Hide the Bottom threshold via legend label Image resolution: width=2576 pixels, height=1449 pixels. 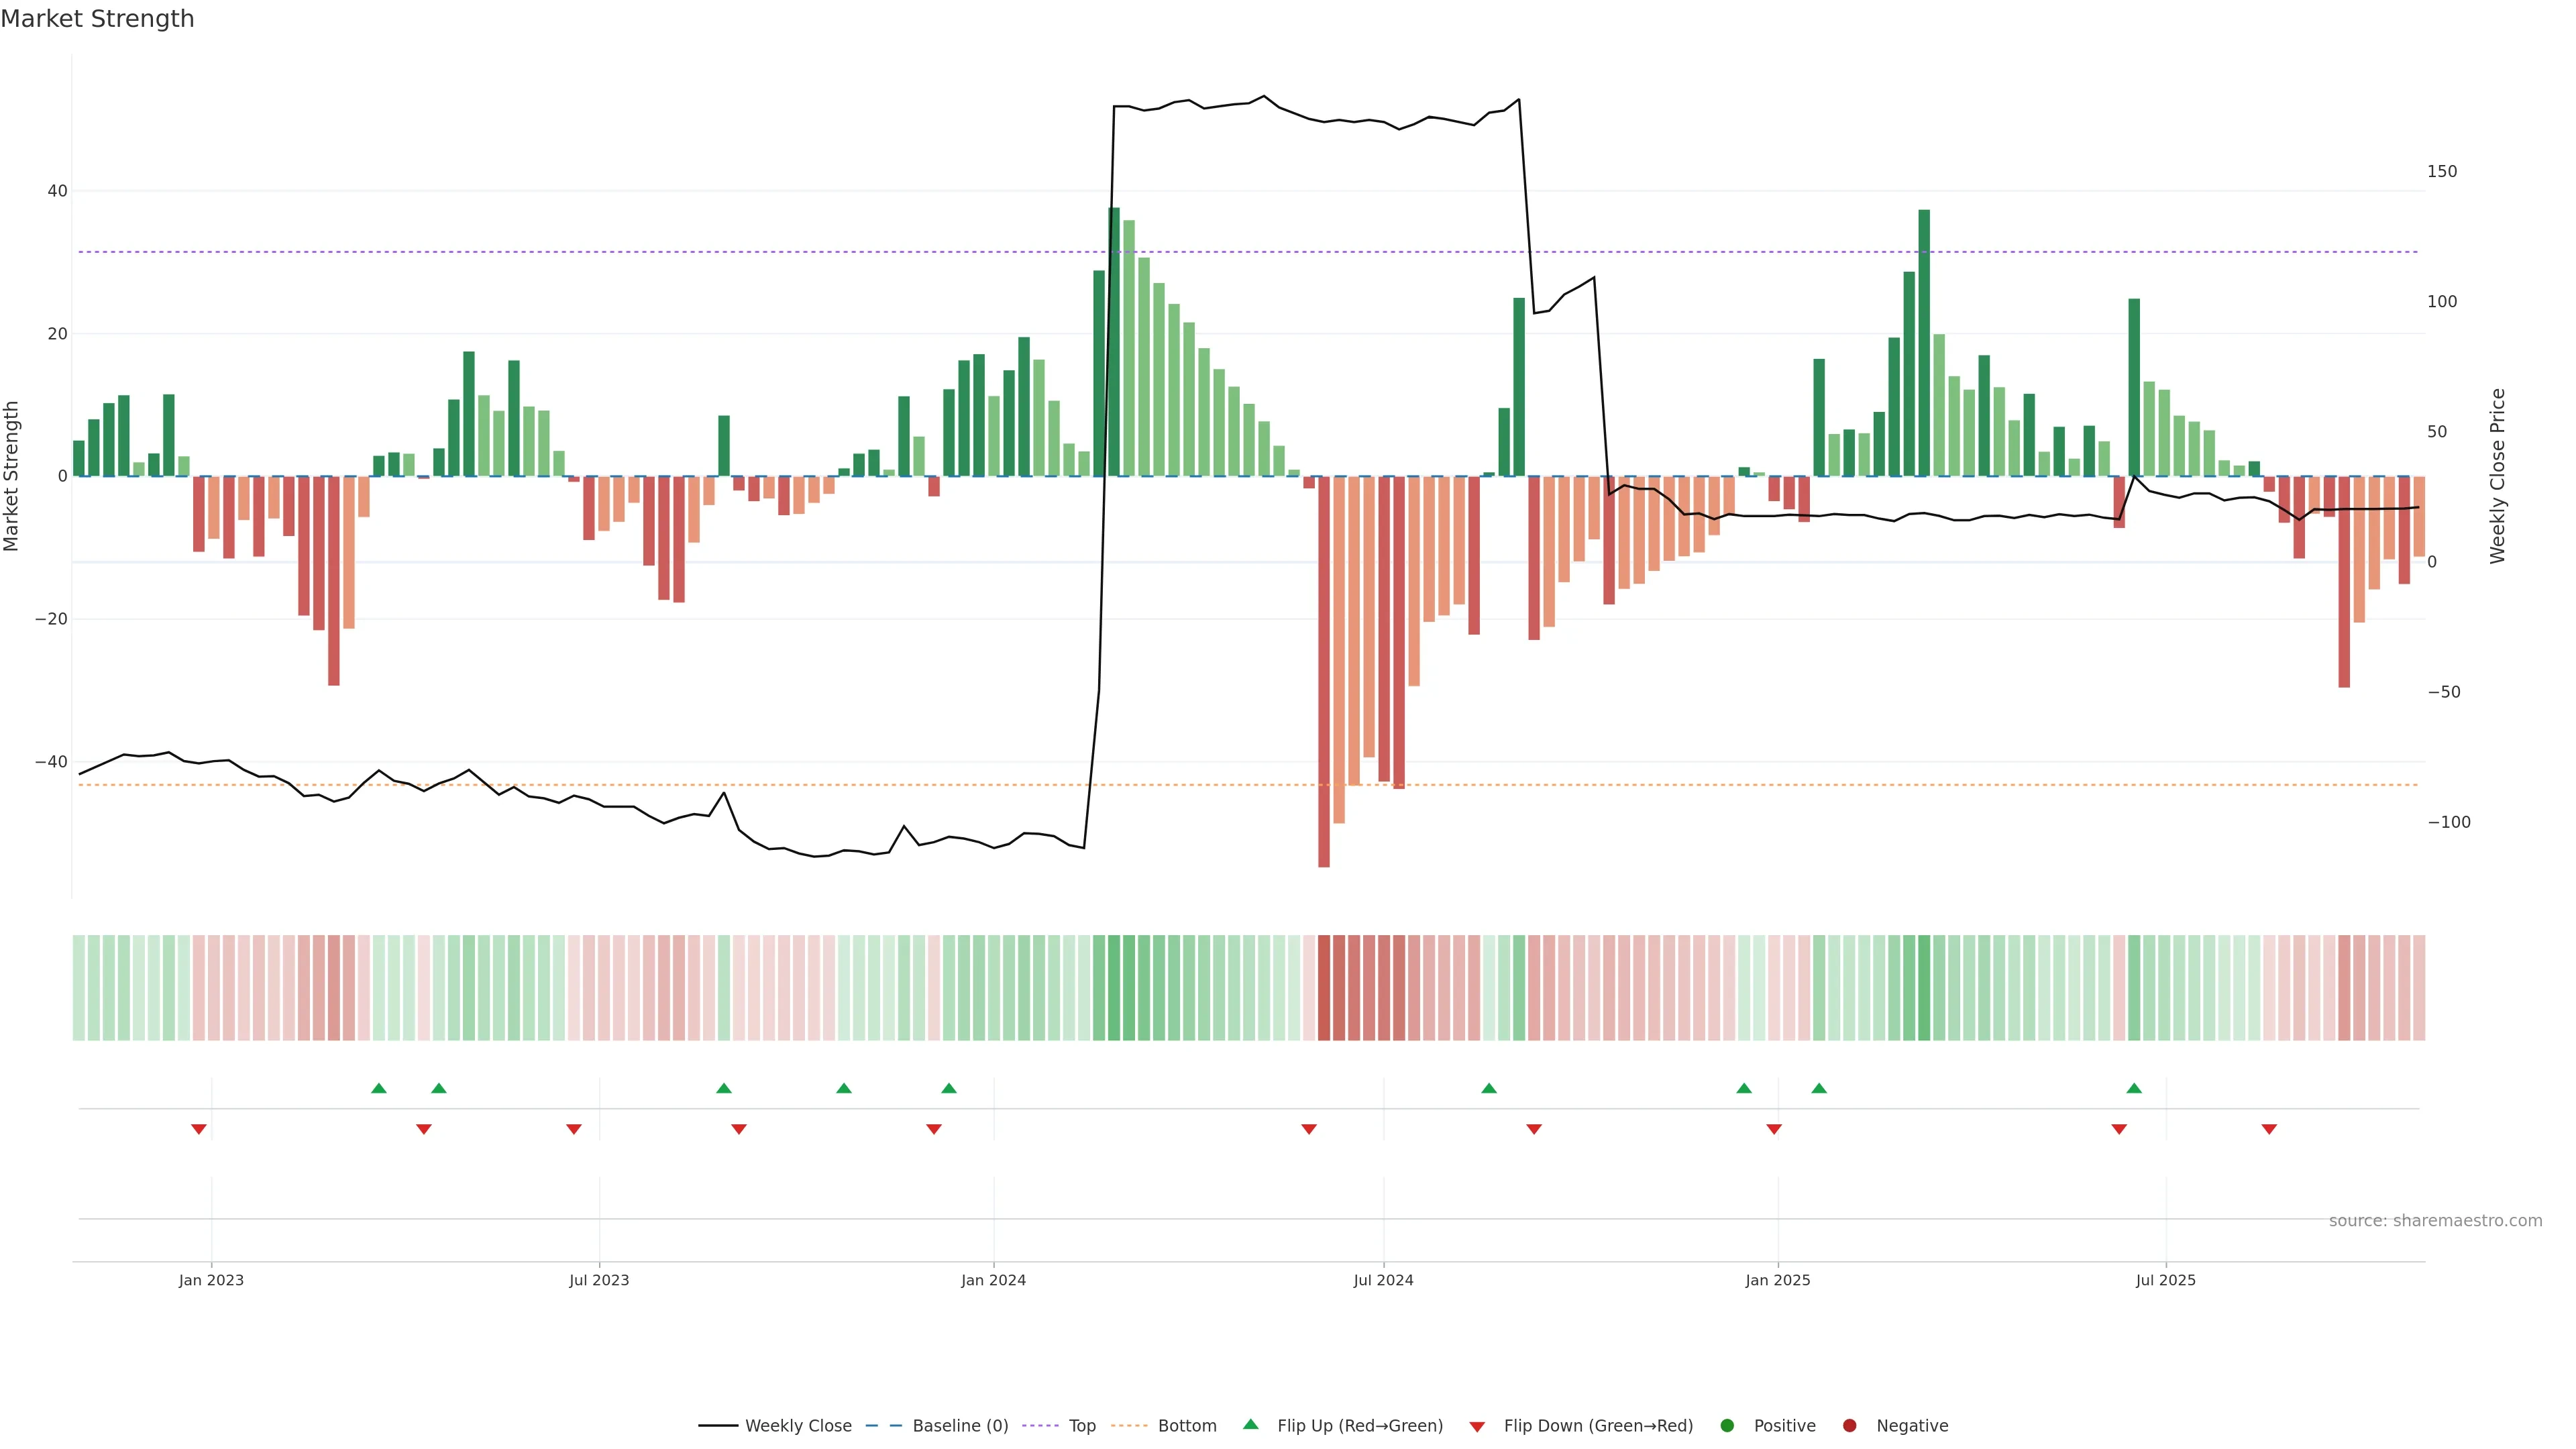pyautogui.click(x=1187, y=1426)
